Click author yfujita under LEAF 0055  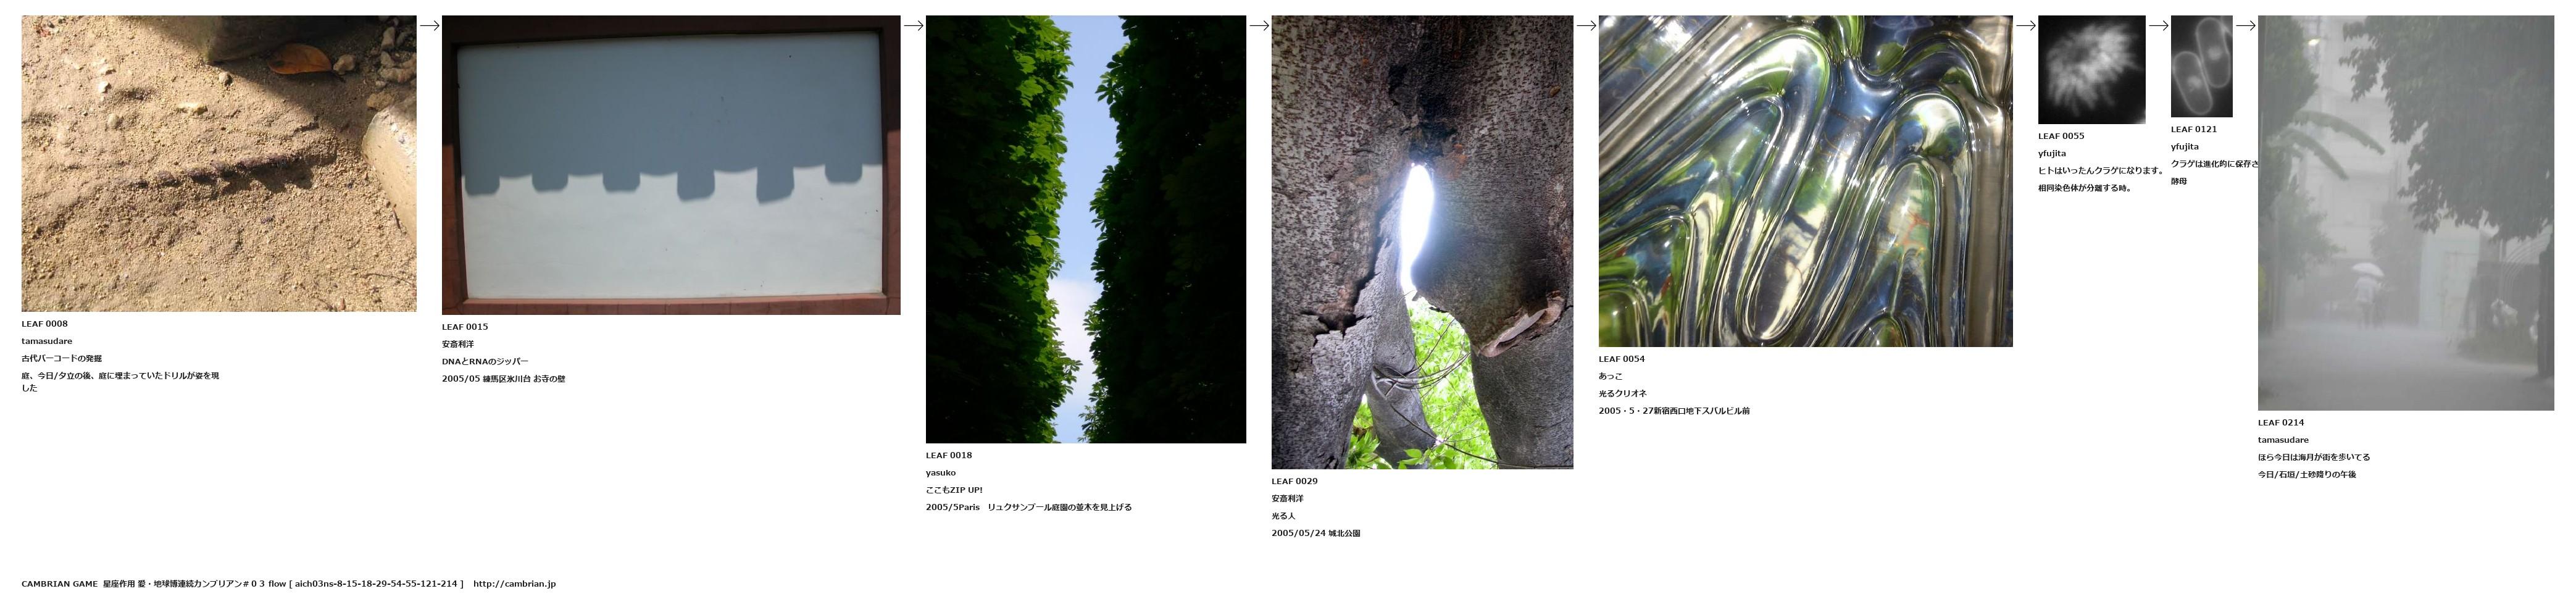click(2052, 154)
